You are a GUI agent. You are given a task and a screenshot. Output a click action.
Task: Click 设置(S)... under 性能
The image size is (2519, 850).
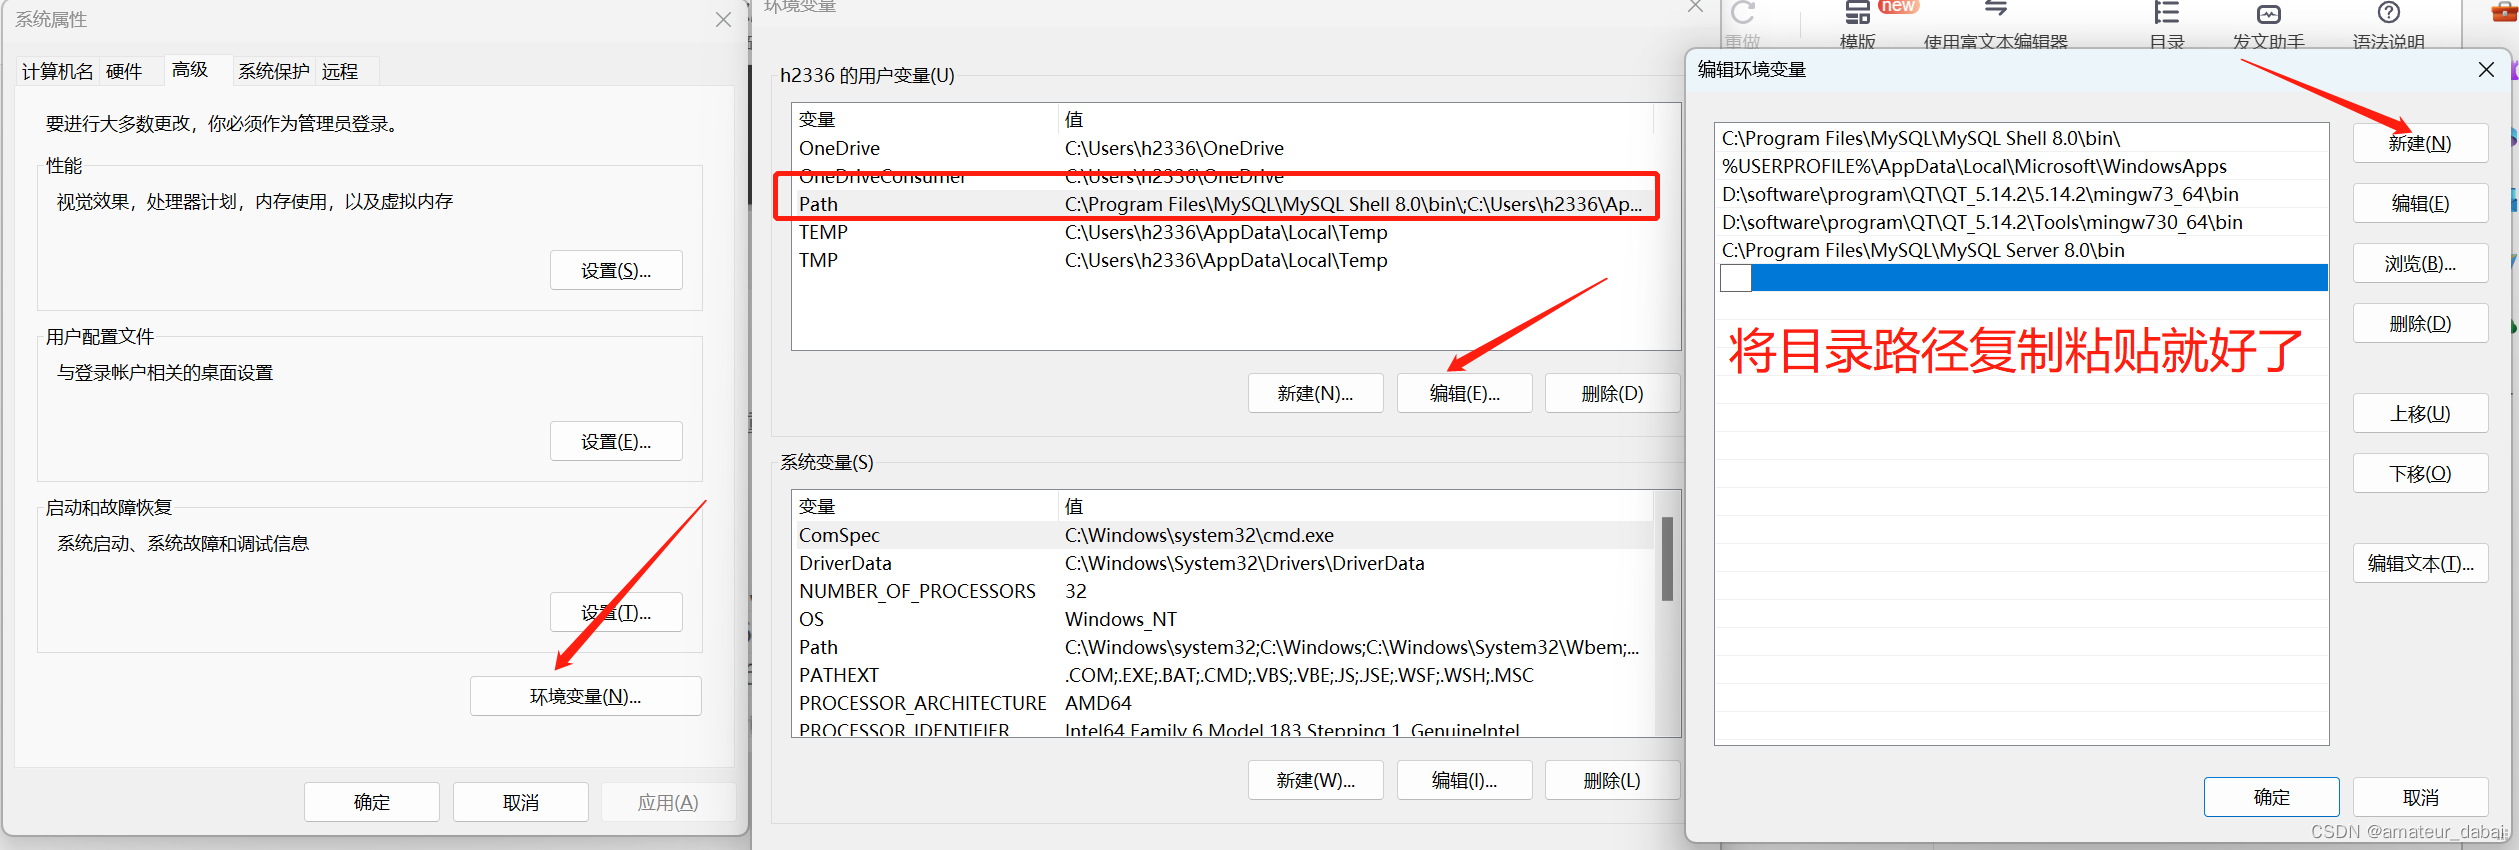[616, 271]
